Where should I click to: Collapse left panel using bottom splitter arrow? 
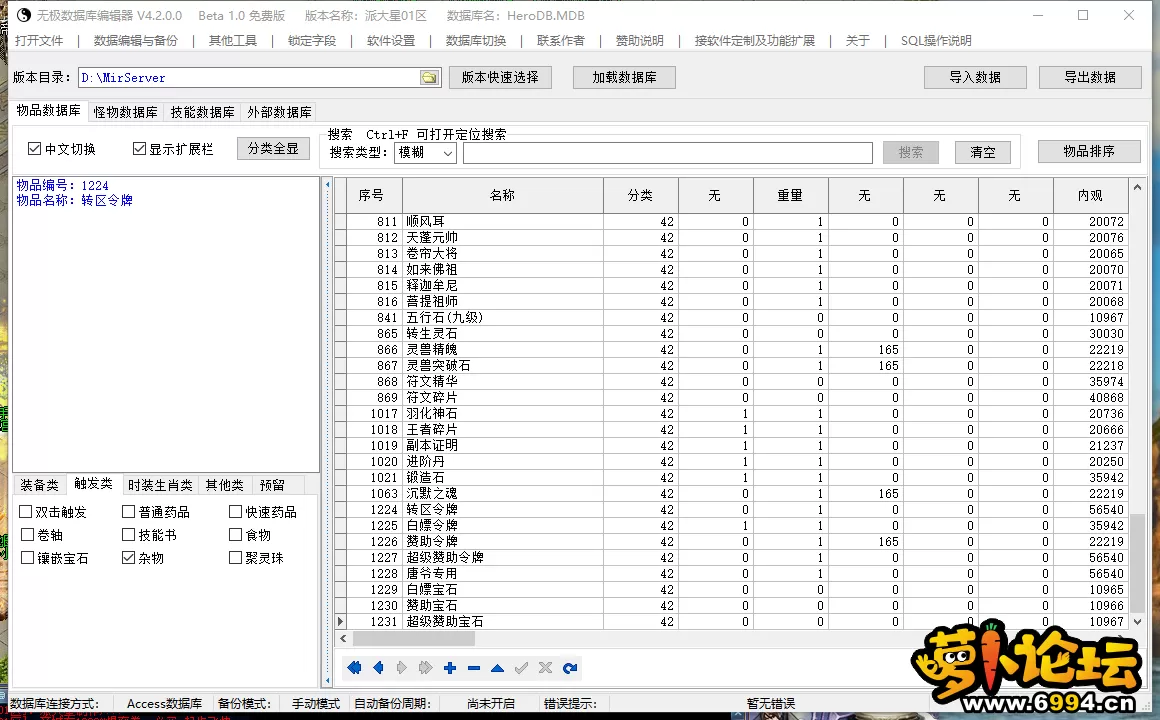coord(328,679)
